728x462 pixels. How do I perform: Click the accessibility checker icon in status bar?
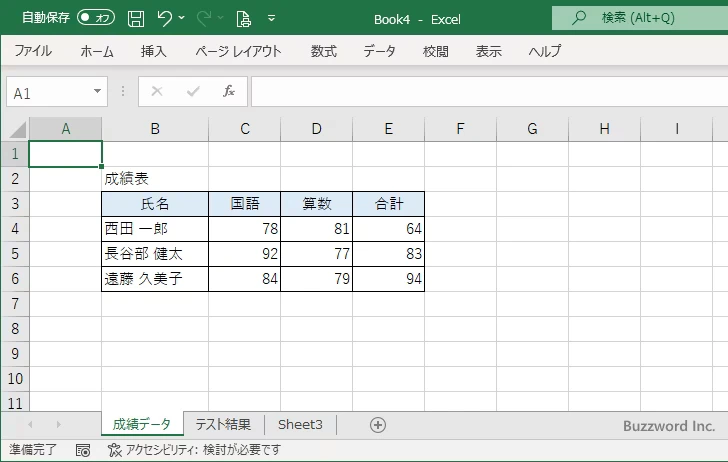[114, 451]
